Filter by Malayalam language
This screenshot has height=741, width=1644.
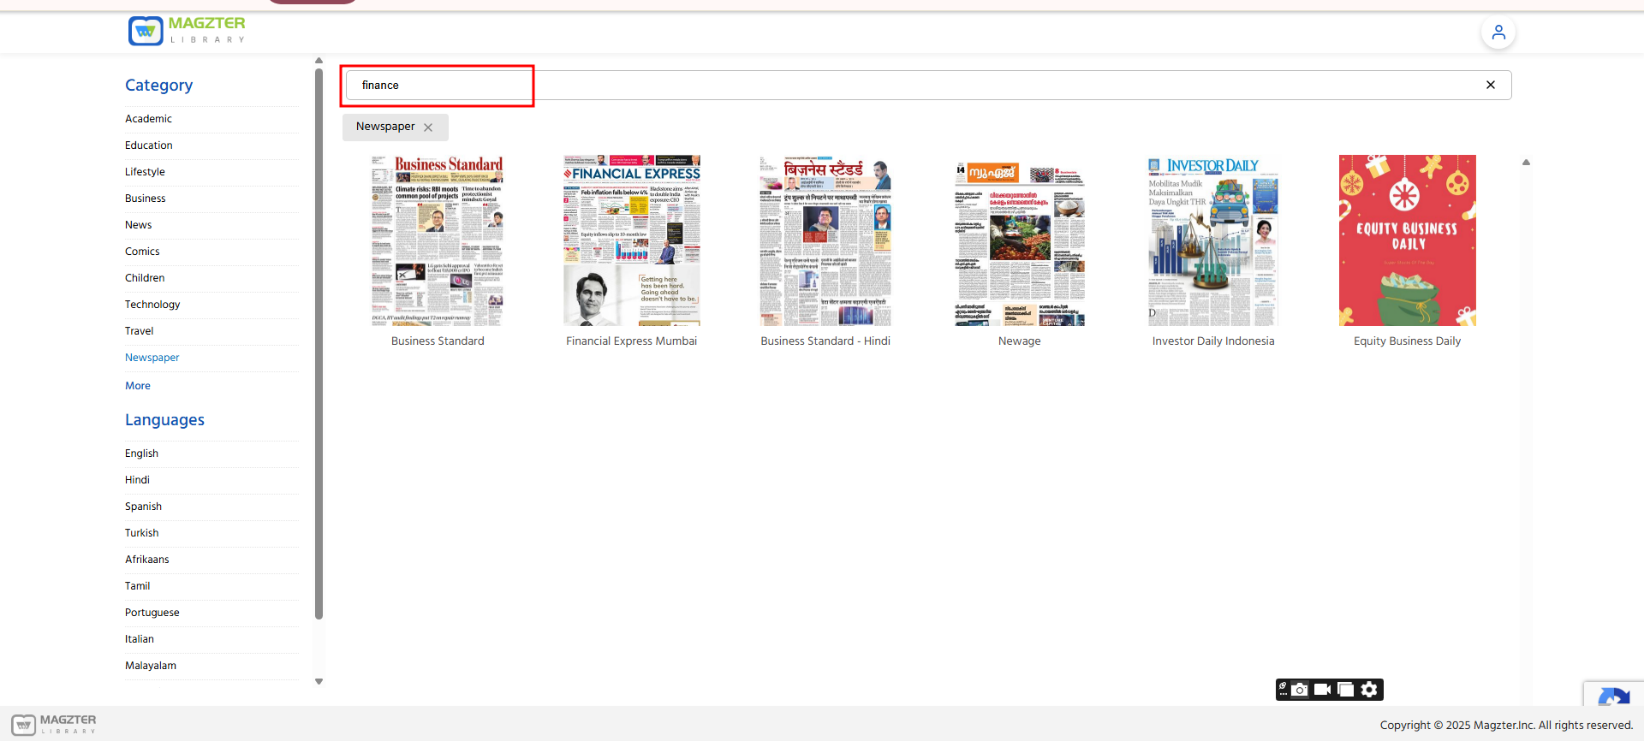pyautogui.click(x=150, y=666)
